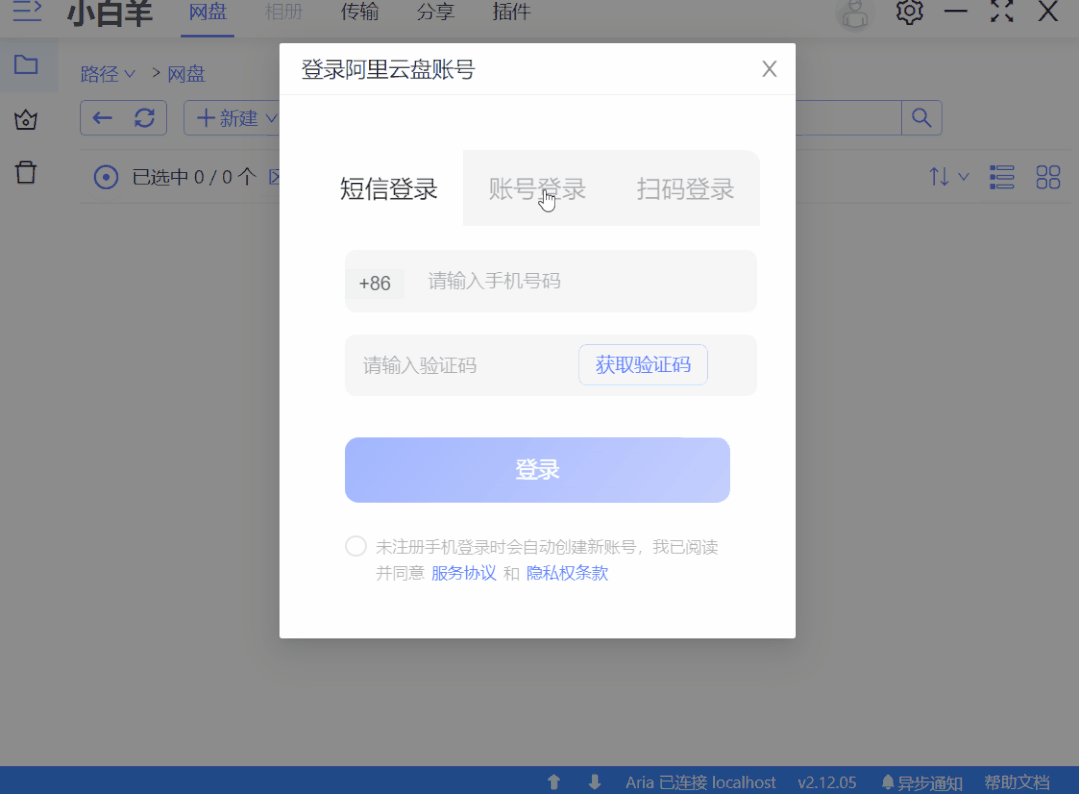This screenshot has width=1079, height=794.
Task: Toggle fullscreen window icon
Action: (x=1001, y=11)
